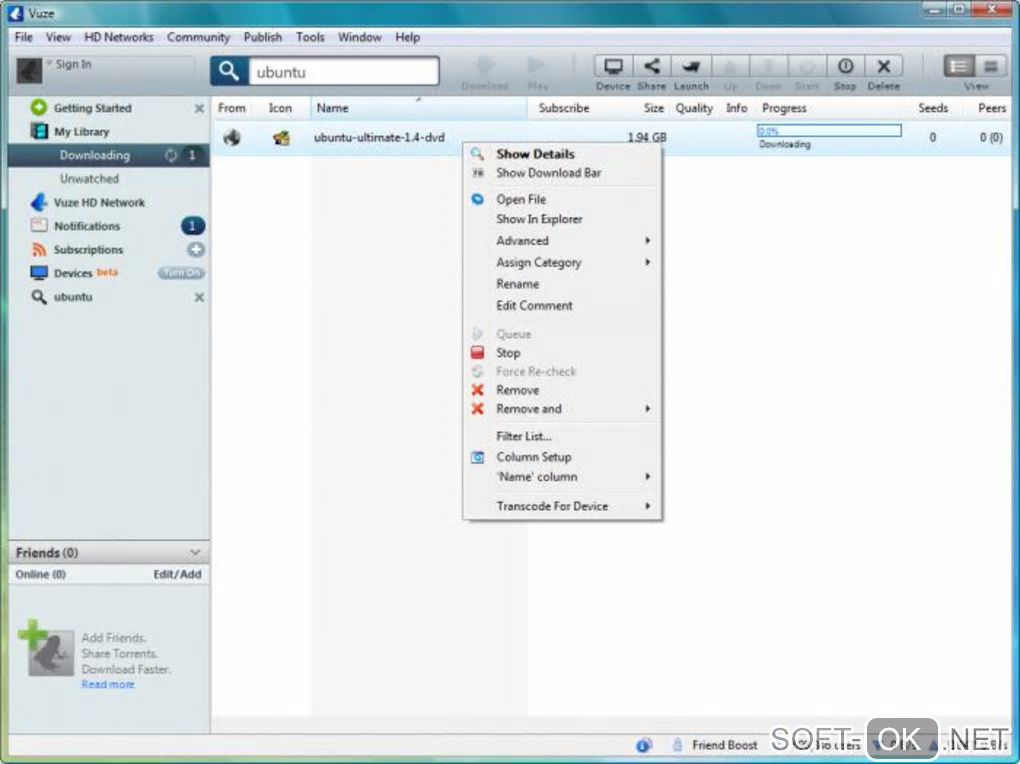Screen dimensions: 1020x764
Task: Switch to detailed list view icon
Action: point(959,66)
